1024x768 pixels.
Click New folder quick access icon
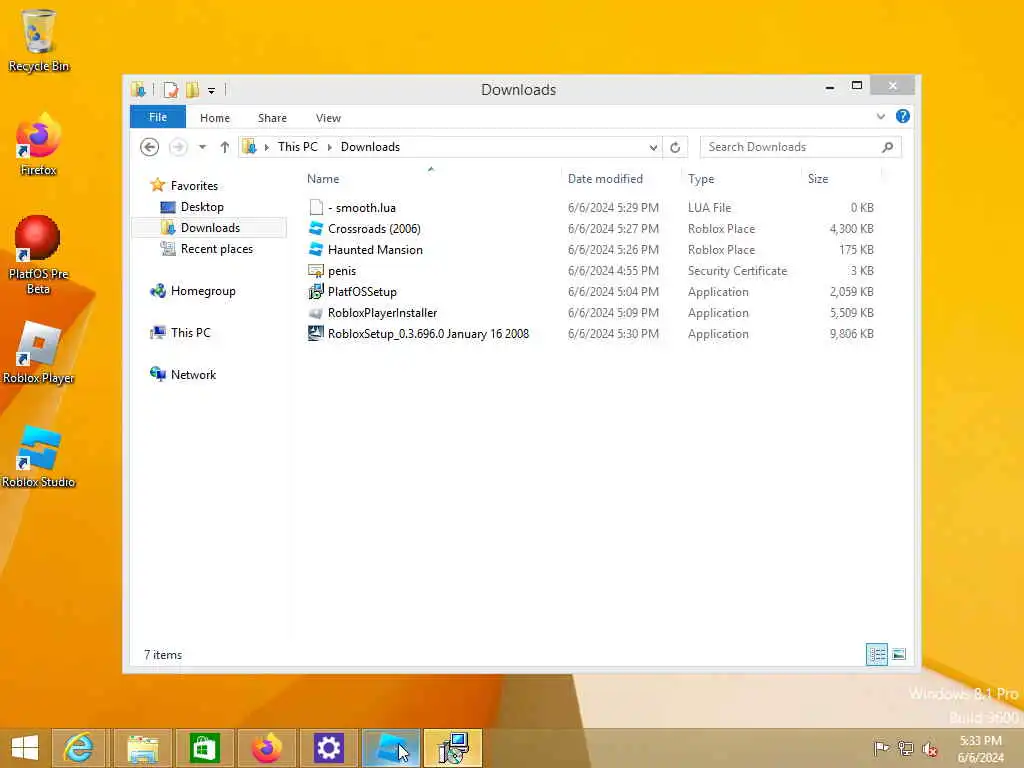[x=193, y=89]
